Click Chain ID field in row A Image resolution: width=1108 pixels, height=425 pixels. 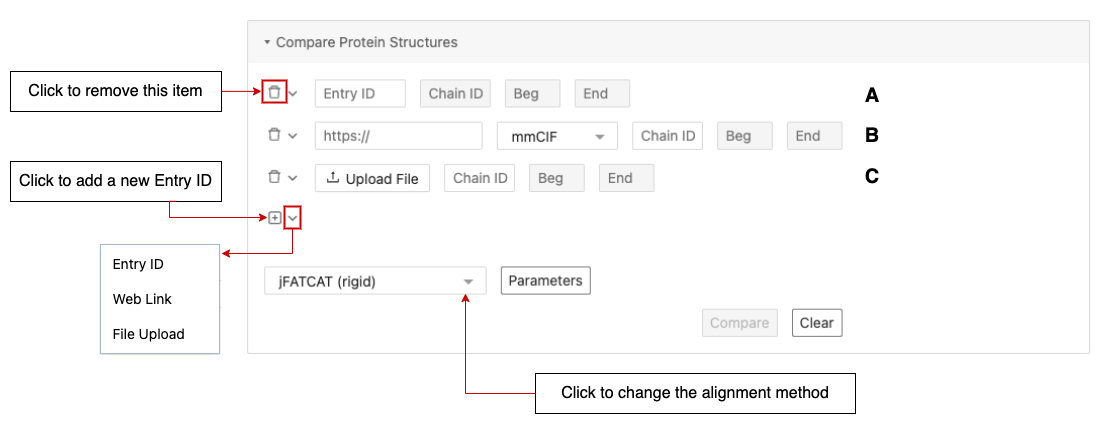(456, 93)
